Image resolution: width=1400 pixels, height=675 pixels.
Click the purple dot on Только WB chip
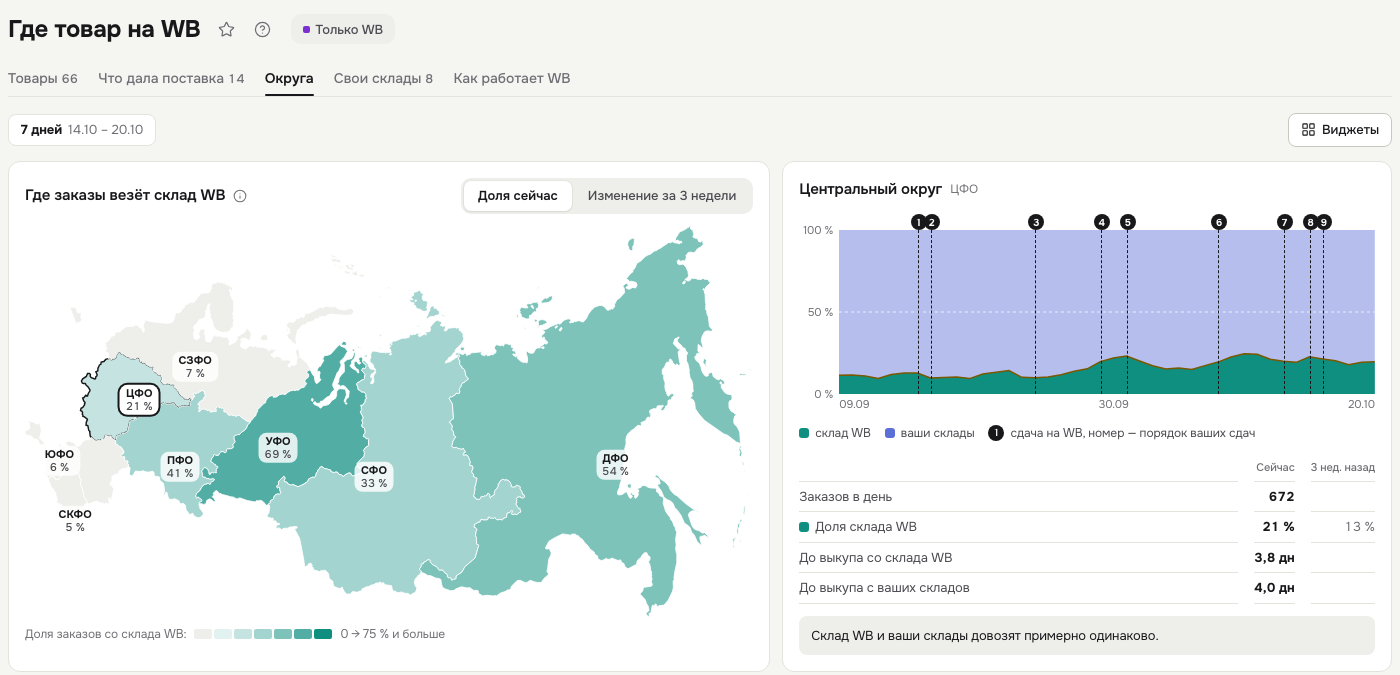[x=306, y=30]
